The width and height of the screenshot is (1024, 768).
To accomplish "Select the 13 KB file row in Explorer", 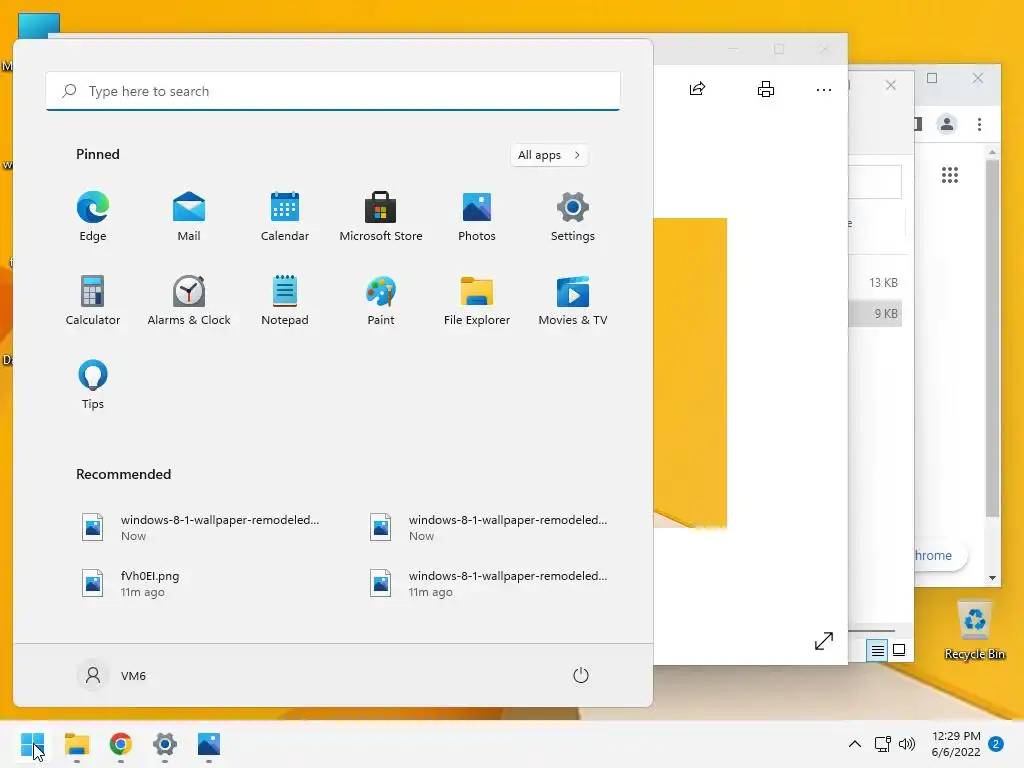I will 875,283.
